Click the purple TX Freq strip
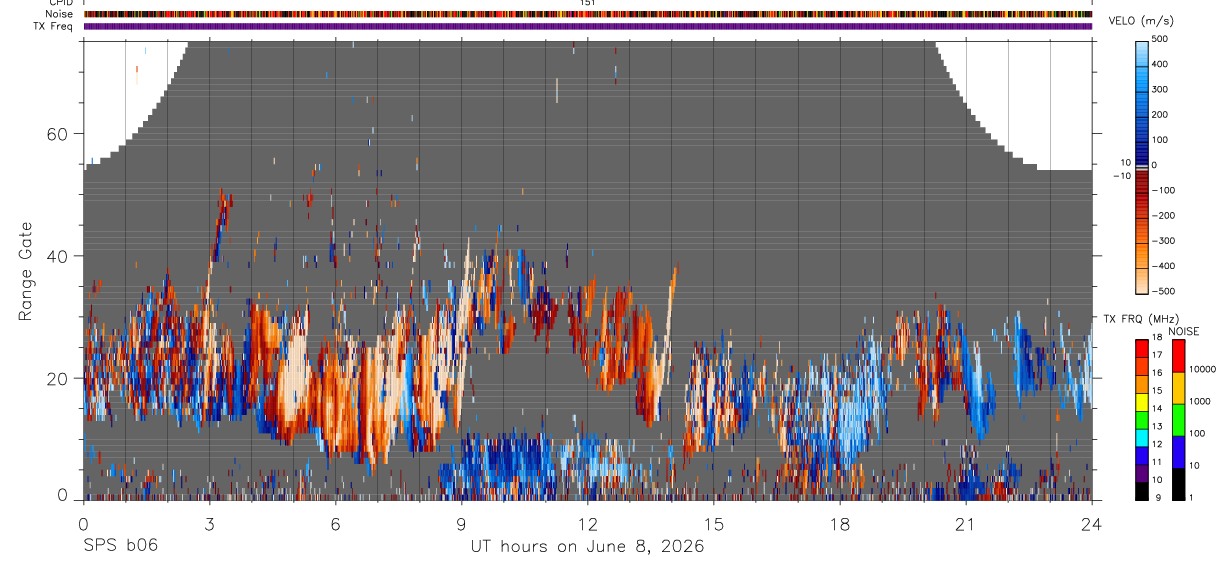 [588, 26]
